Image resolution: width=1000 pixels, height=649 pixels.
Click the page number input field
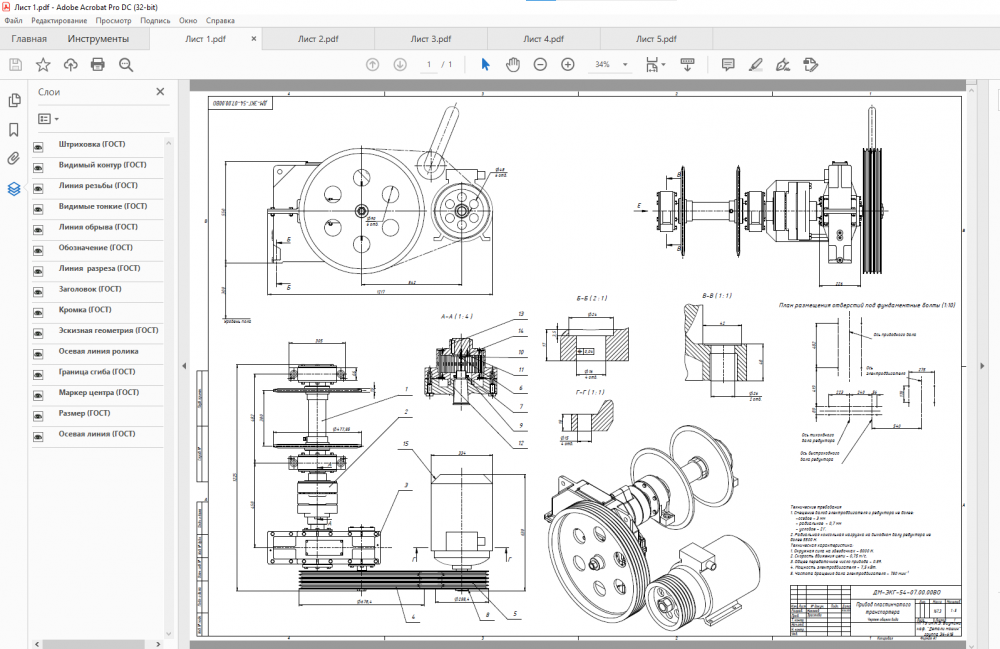(428, 65)
